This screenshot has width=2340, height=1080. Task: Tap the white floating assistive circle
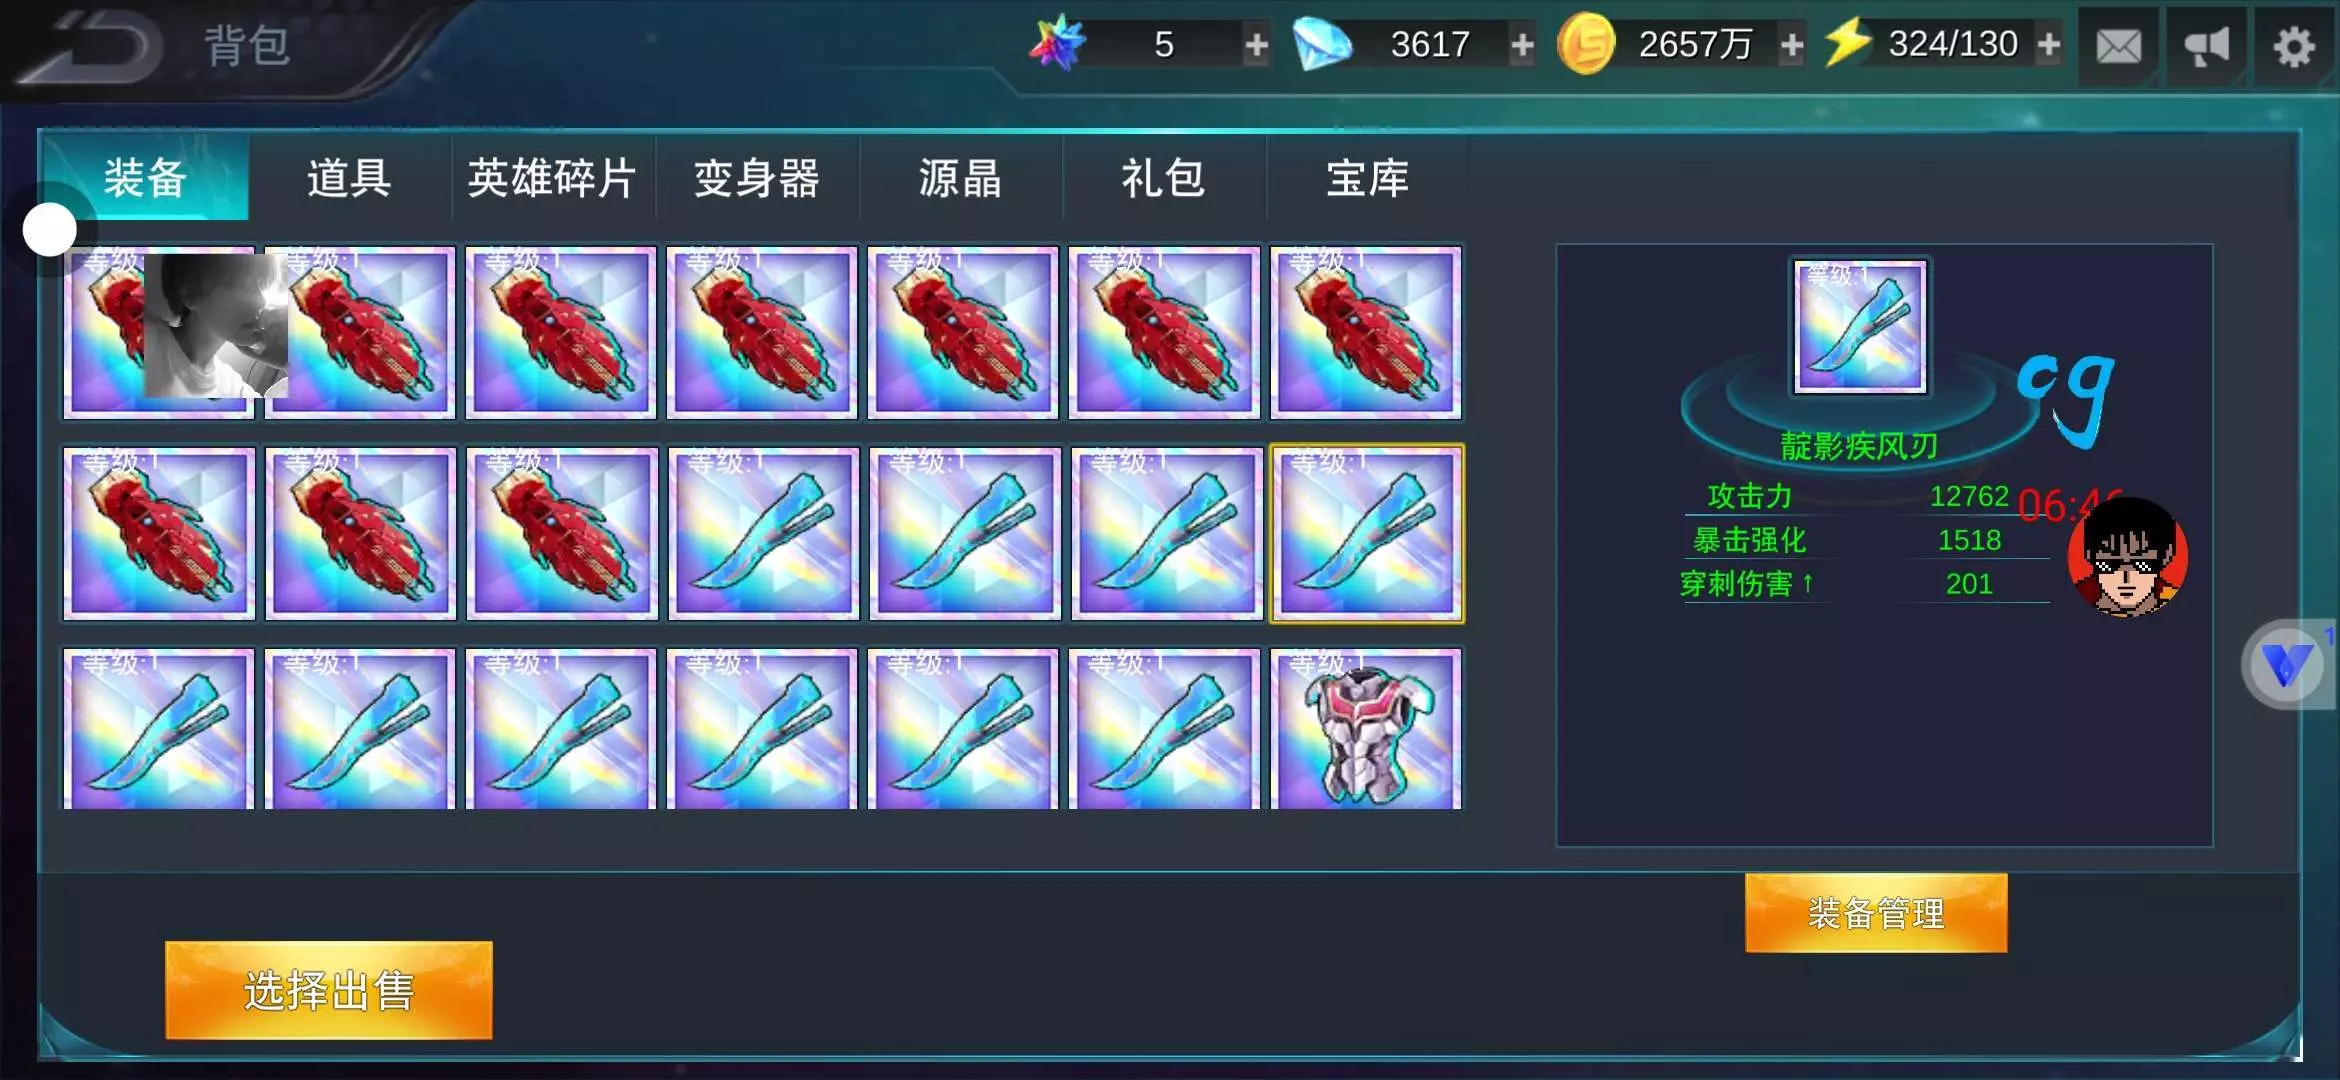(50, 230)
